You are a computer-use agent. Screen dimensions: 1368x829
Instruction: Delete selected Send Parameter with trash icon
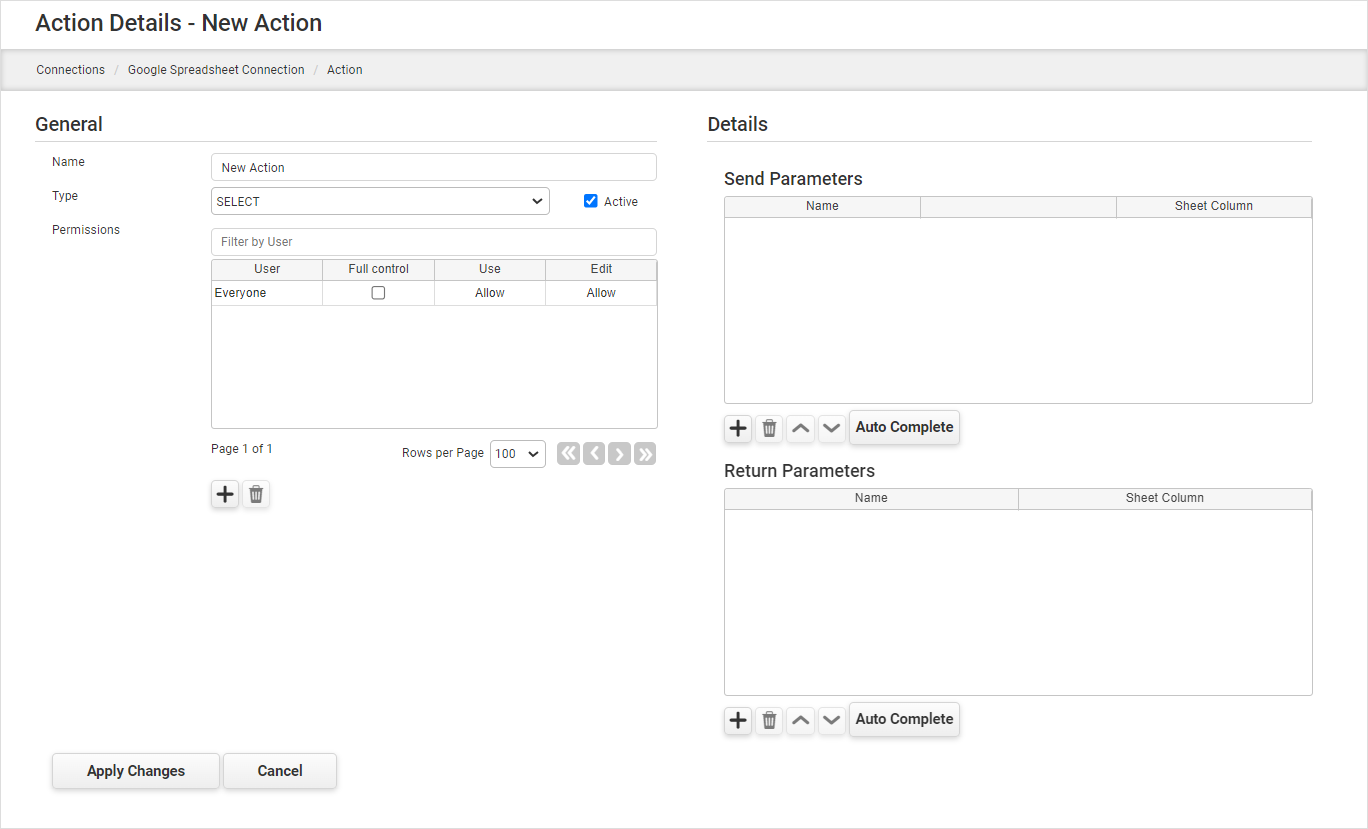(x=769, y=428)
